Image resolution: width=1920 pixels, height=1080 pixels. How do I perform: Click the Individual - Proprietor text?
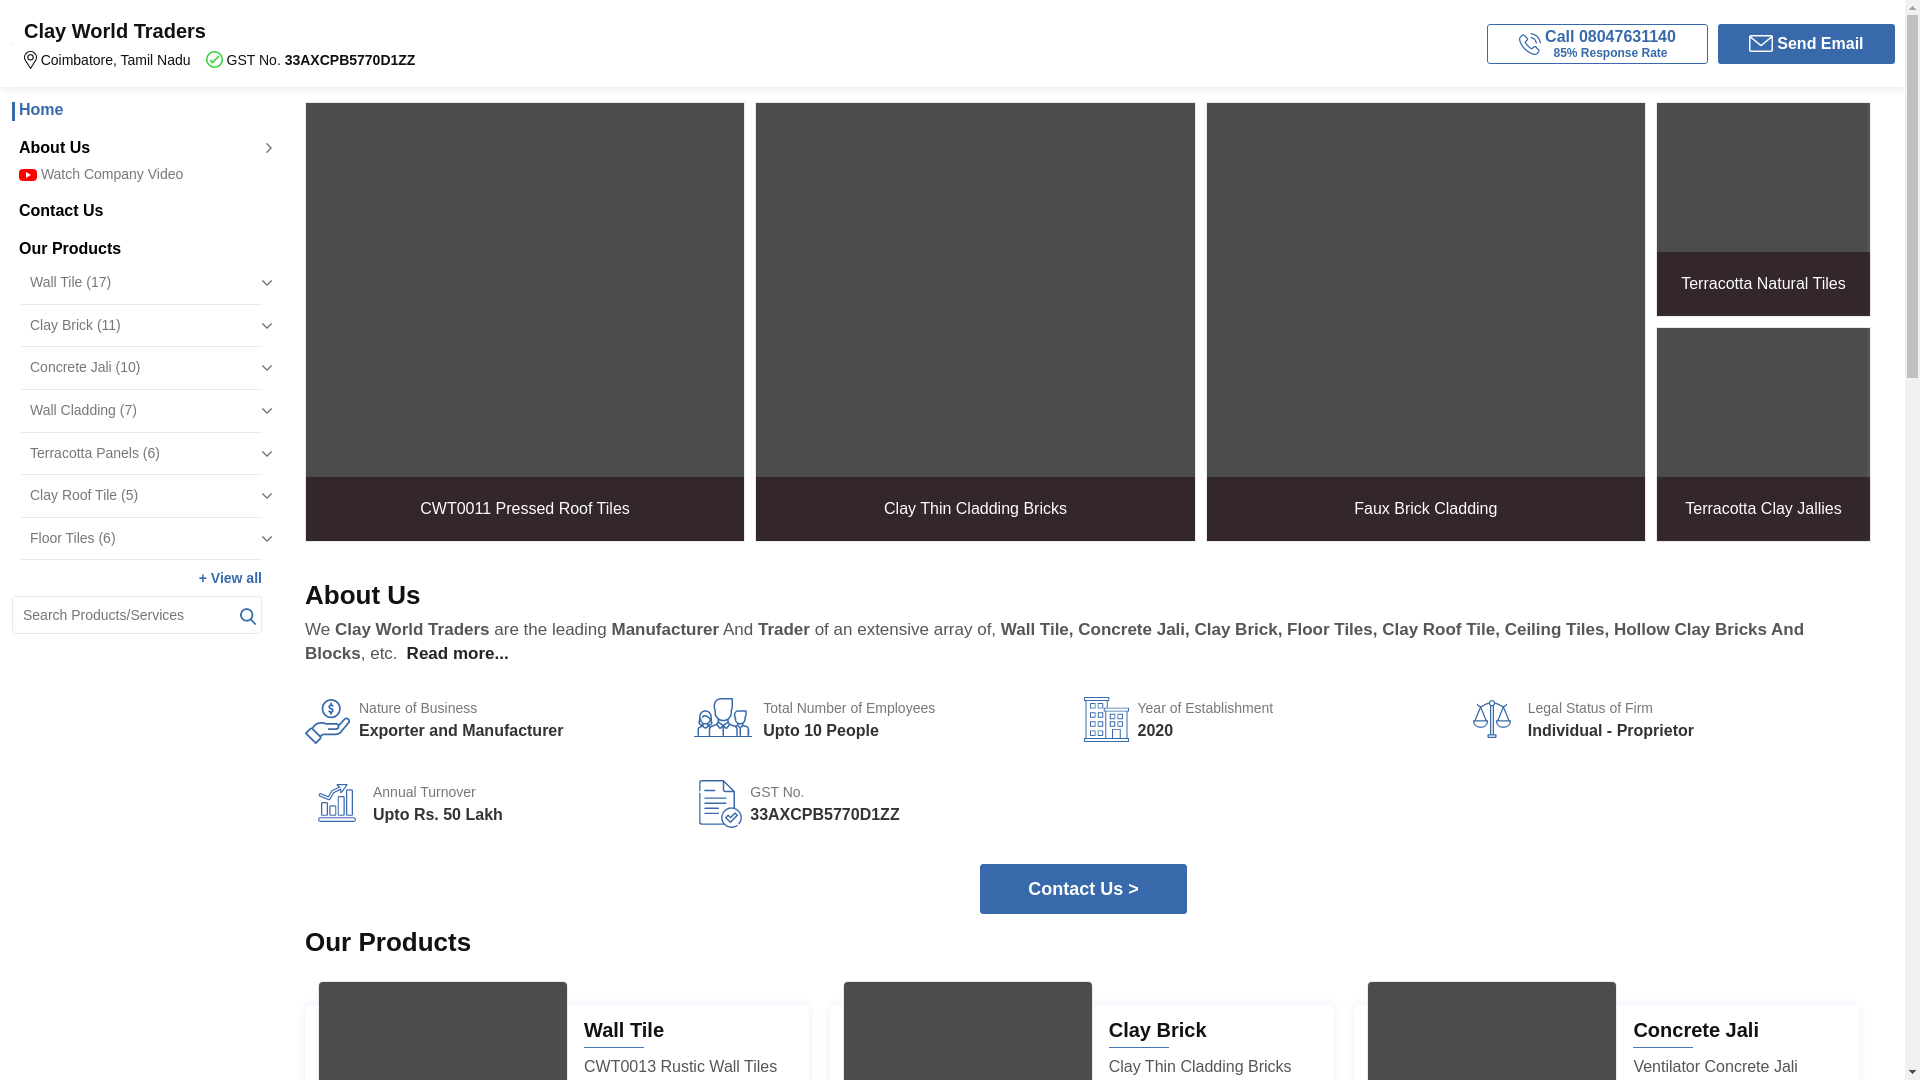1611,731
